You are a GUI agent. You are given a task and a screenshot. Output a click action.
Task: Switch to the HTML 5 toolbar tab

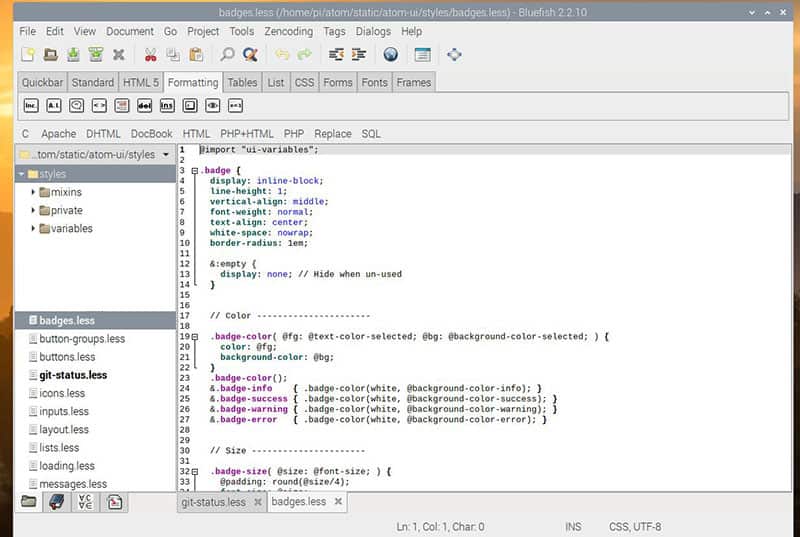point(140,82)
